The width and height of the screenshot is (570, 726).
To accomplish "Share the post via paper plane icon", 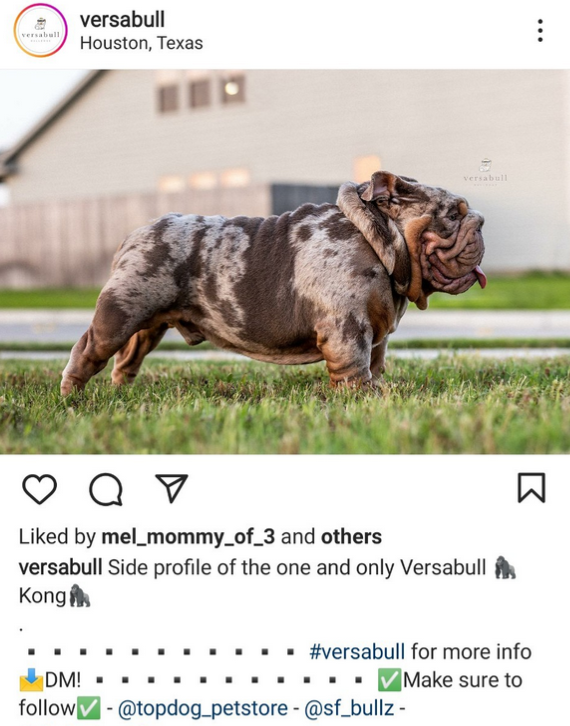I will point(171,488).
